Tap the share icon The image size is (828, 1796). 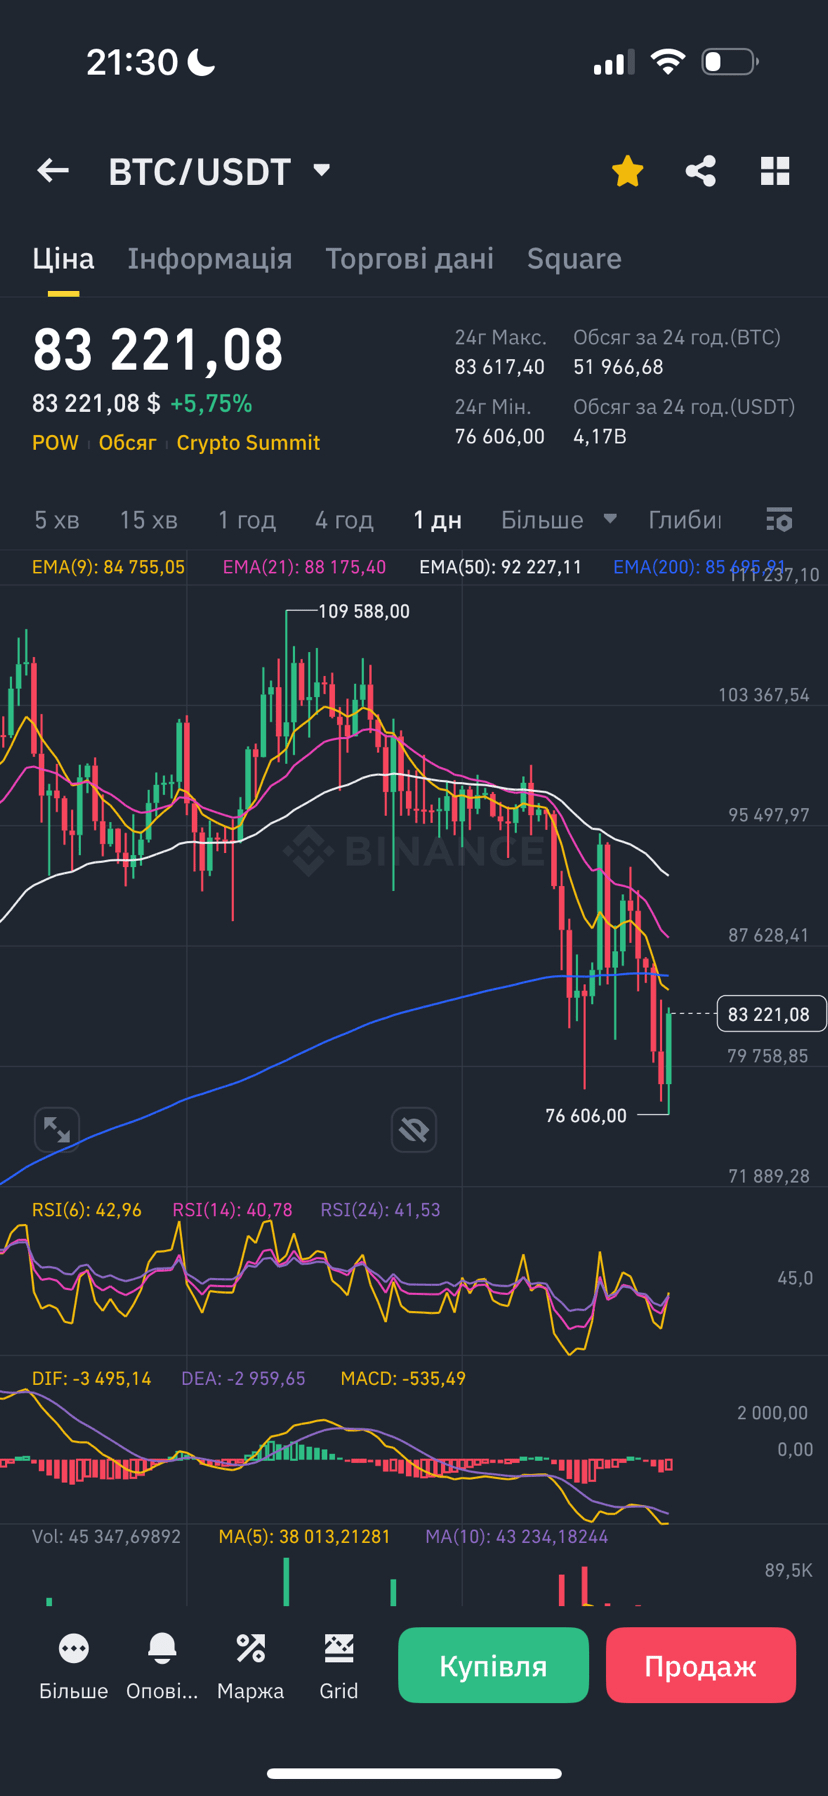tap(701, 171)
